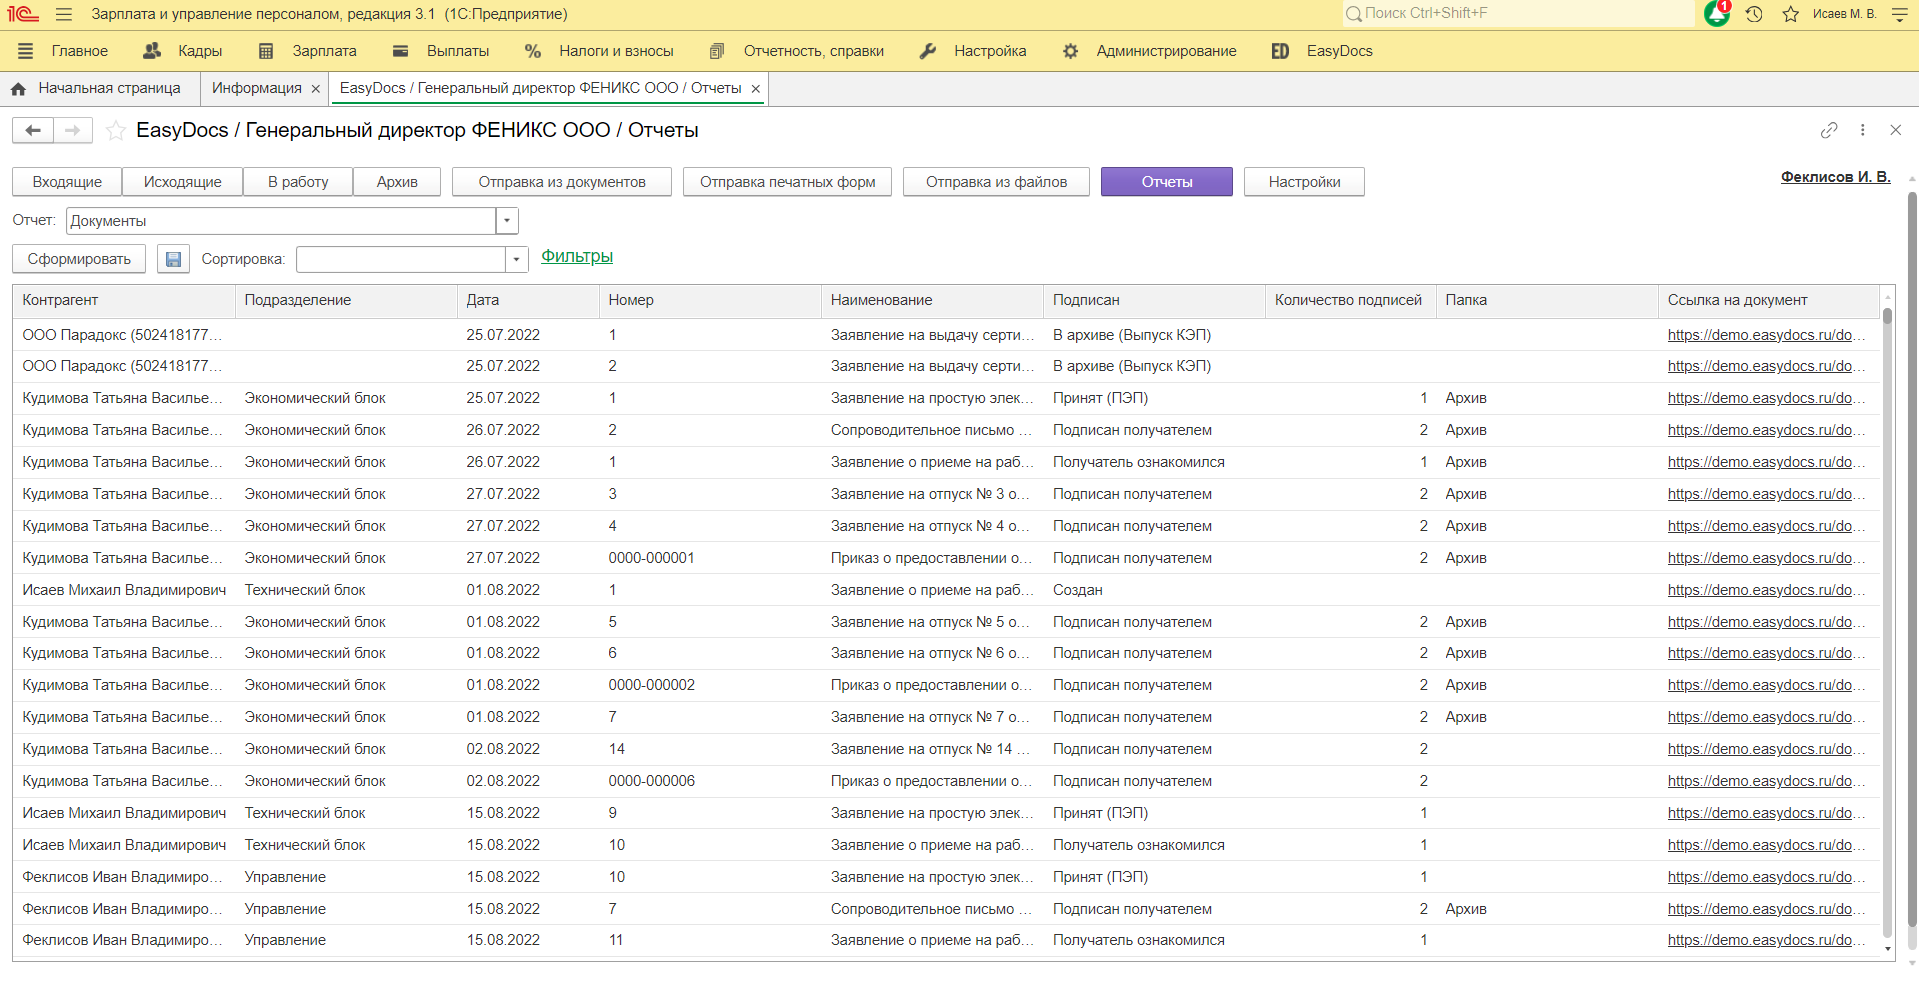This screenshot has height=986, width=1919.
Task: Sort by the Количество подписей column header
Action: pyautogui.click(x=1350, y=301)
